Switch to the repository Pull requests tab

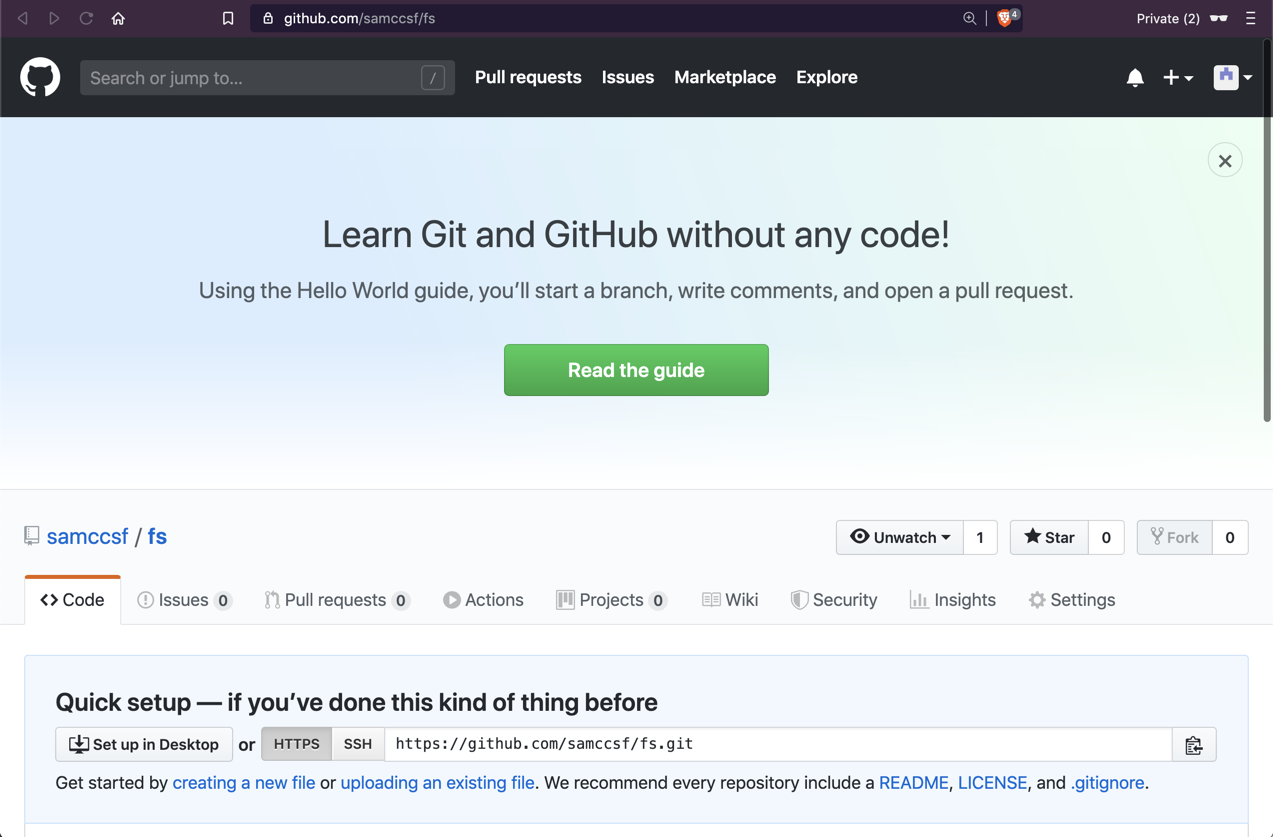[337, 600]
